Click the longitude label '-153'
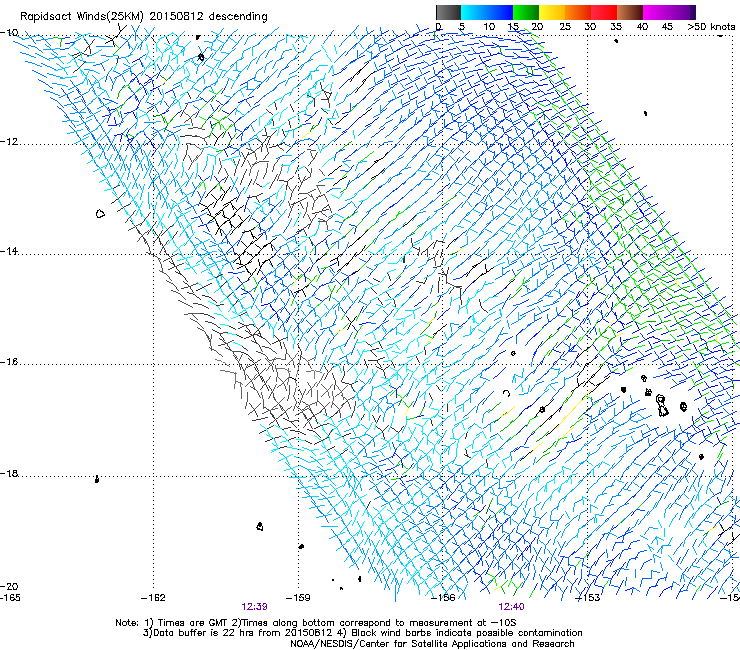This screenshot has height=650, width=740. pyautogui.click(x=588, y=598)
